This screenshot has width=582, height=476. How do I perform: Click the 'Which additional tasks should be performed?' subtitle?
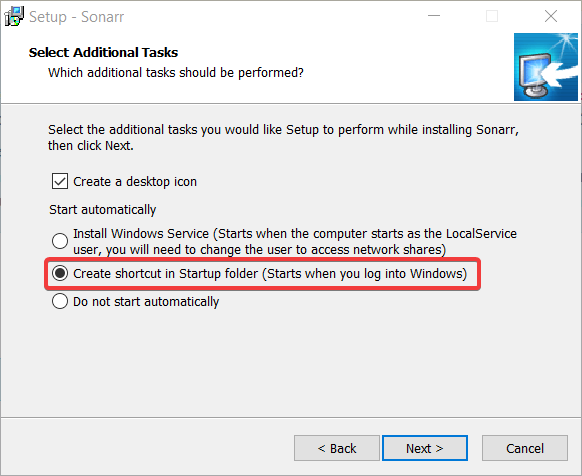pyautogui.click(x=176, y=72)
